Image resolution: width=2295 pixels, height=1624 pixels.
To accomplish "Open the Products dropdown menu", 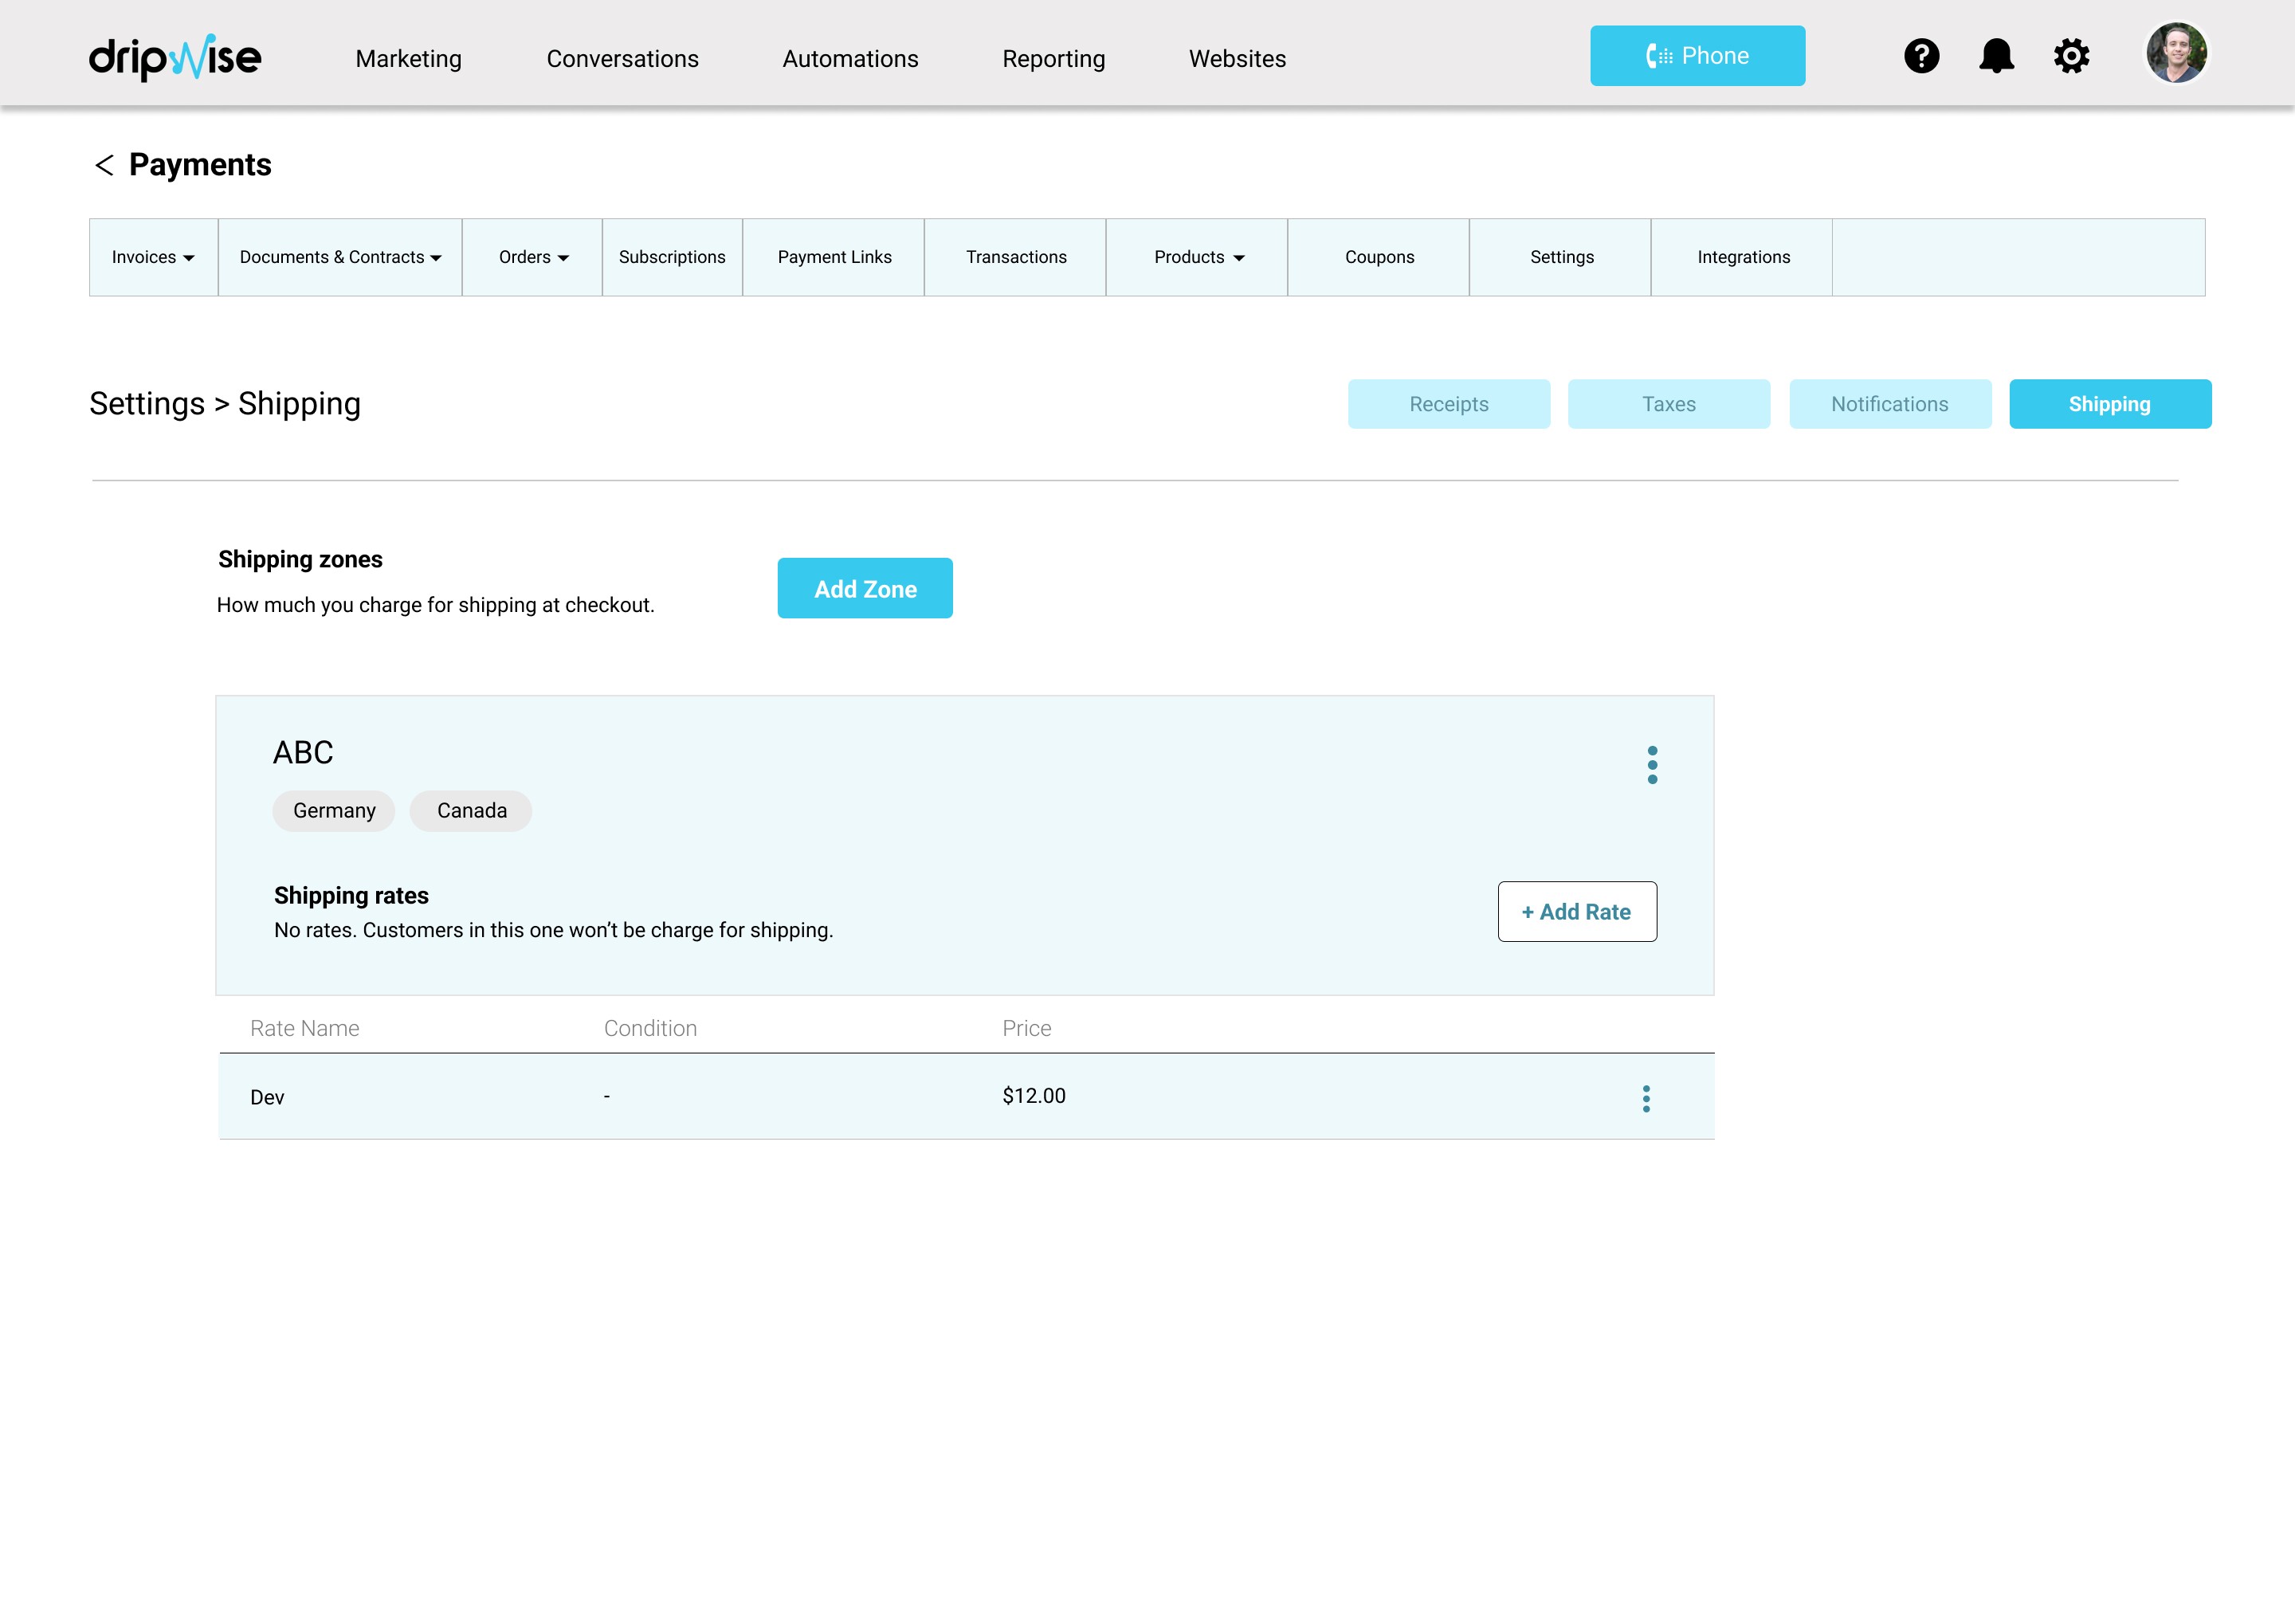I will point(1198,257).
